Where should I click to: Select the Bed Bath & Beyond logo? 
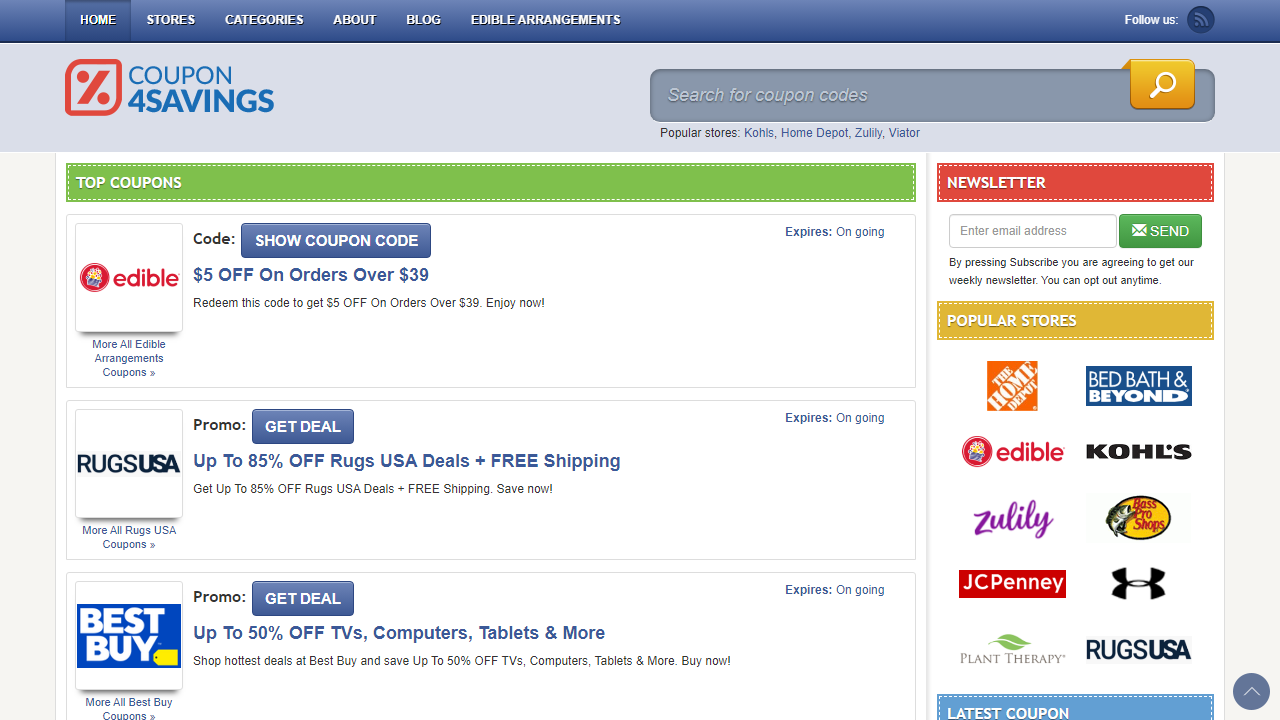1138,385
